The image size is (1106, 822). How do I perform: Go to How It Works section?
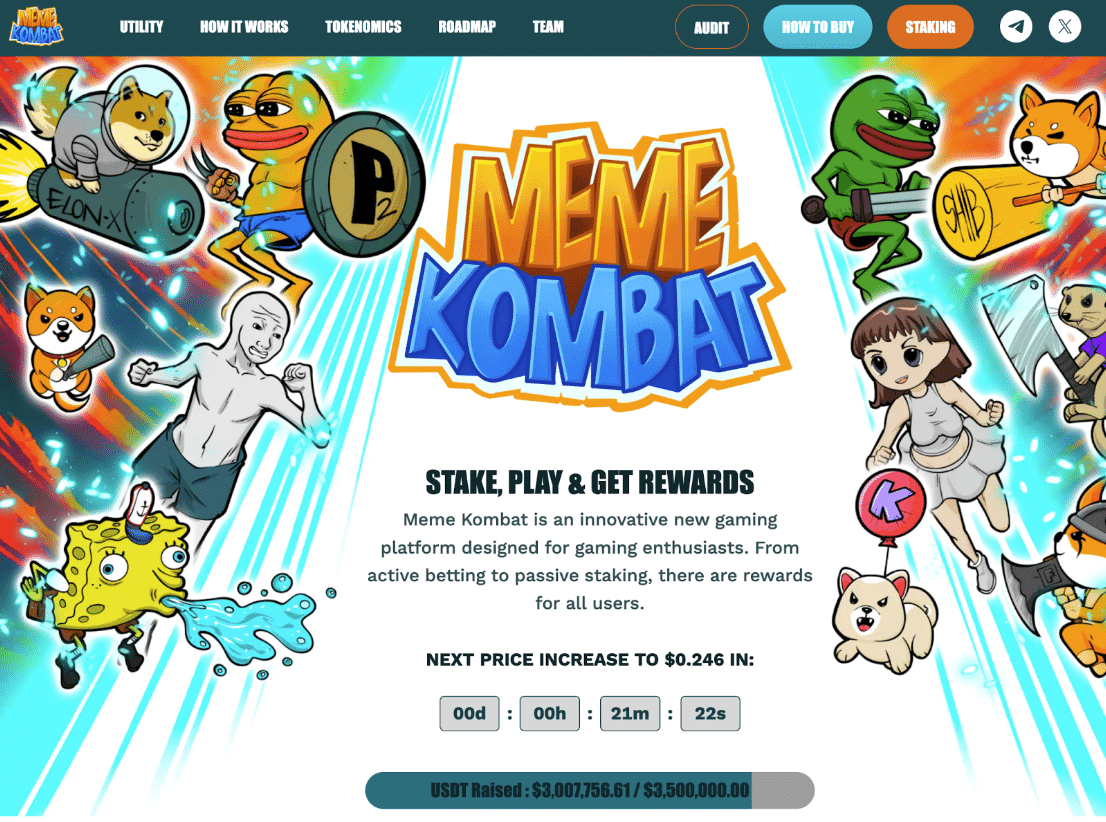244,27
